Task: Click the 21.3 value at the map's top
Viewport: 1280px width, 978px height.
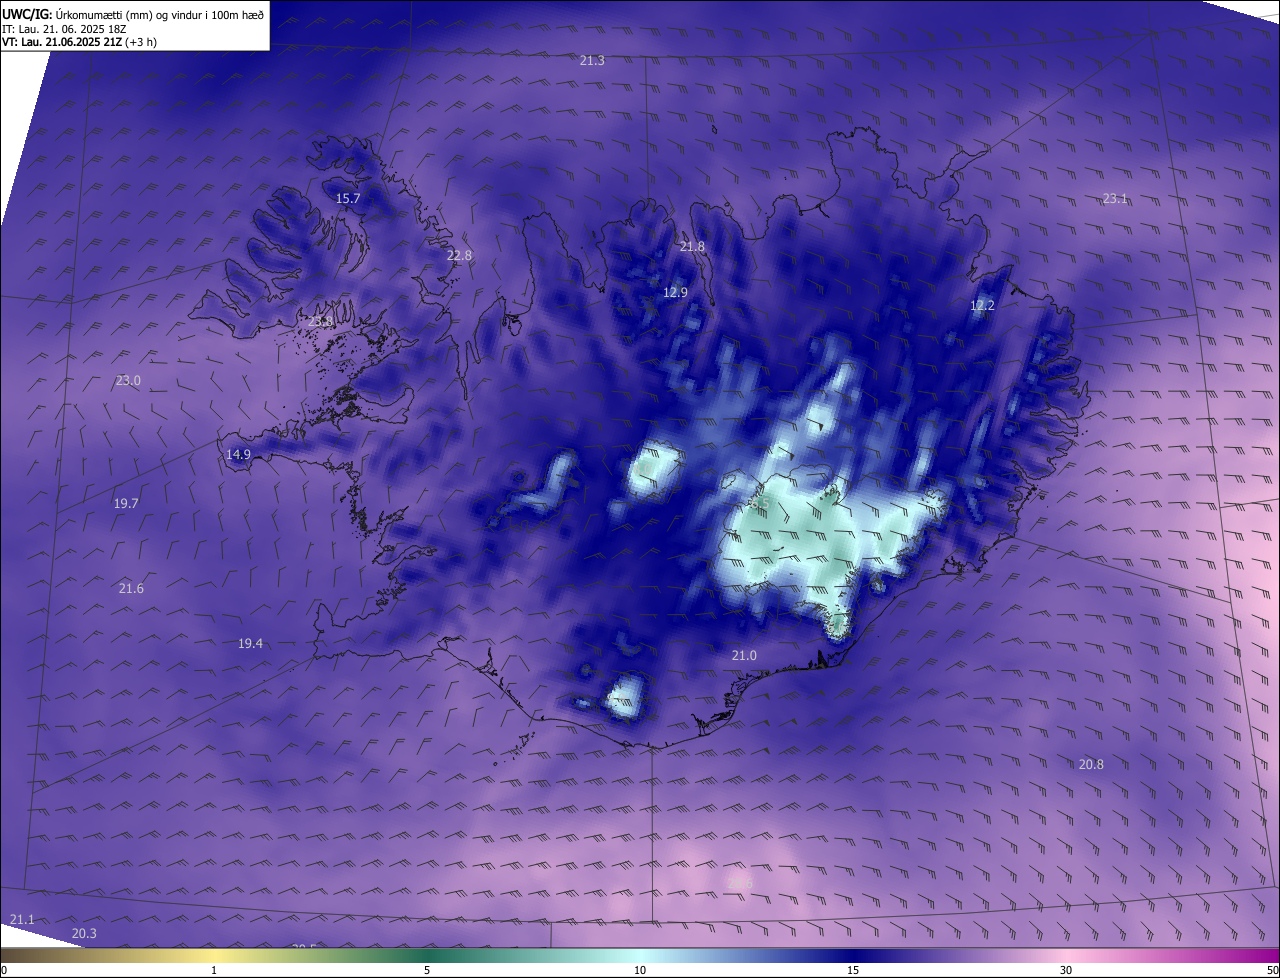Action: pos(592,61)
